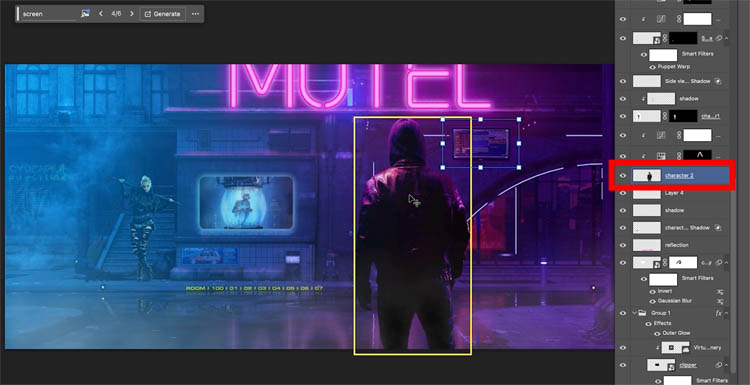750x385 pixels.
Task: Click the Puppet Warp filter label
Action: [675, 67]
